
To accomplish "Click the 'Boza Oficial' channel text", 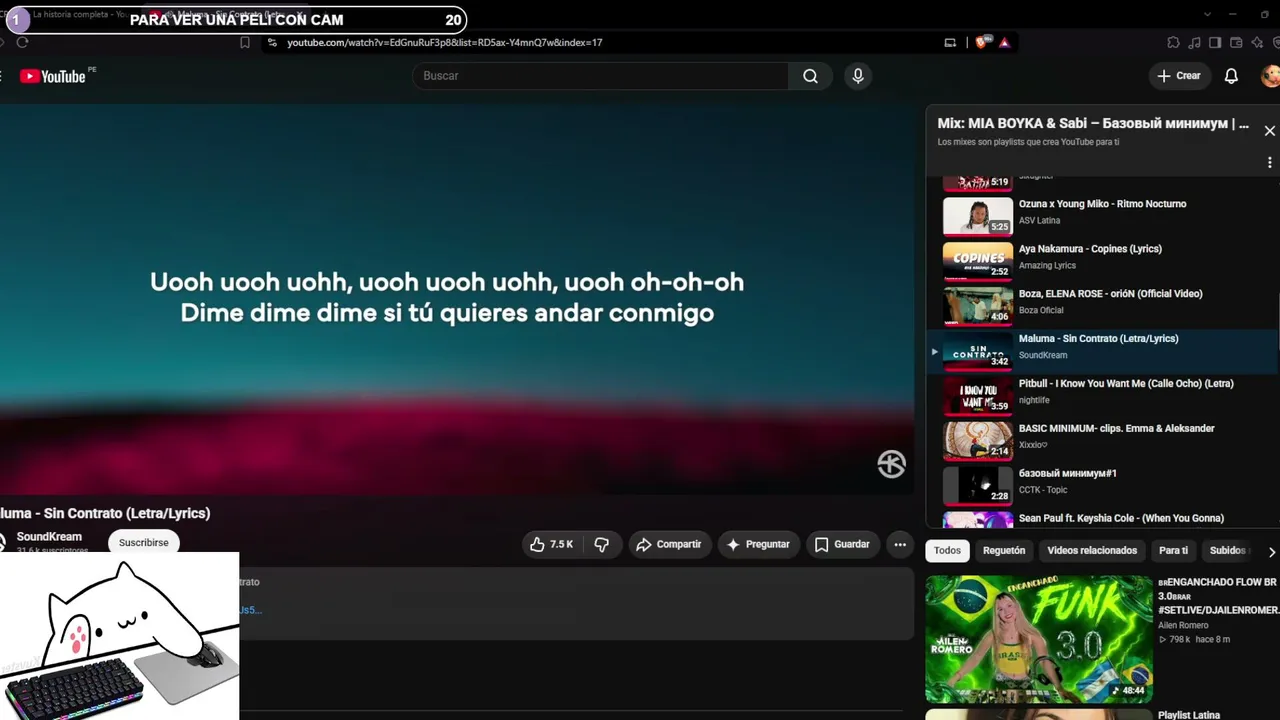I will click(1041, 310).
